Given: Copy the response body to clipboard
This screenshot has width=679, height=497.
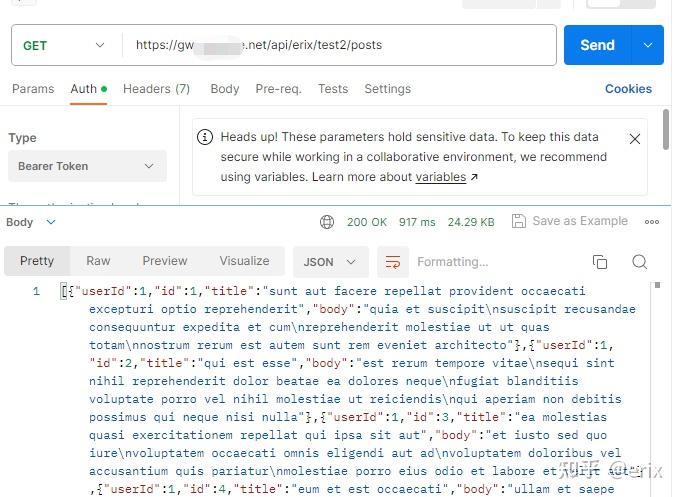Looking at the screenshot, I should pos(600,262).
